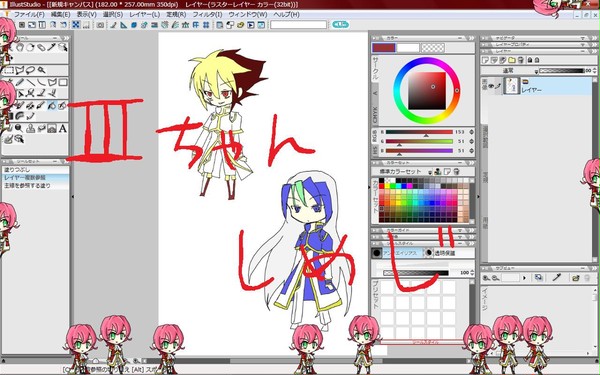This screenshot has width=600, height=375.
Task: Select the rectangular marquee selection tool
Action: click(9, 70)
